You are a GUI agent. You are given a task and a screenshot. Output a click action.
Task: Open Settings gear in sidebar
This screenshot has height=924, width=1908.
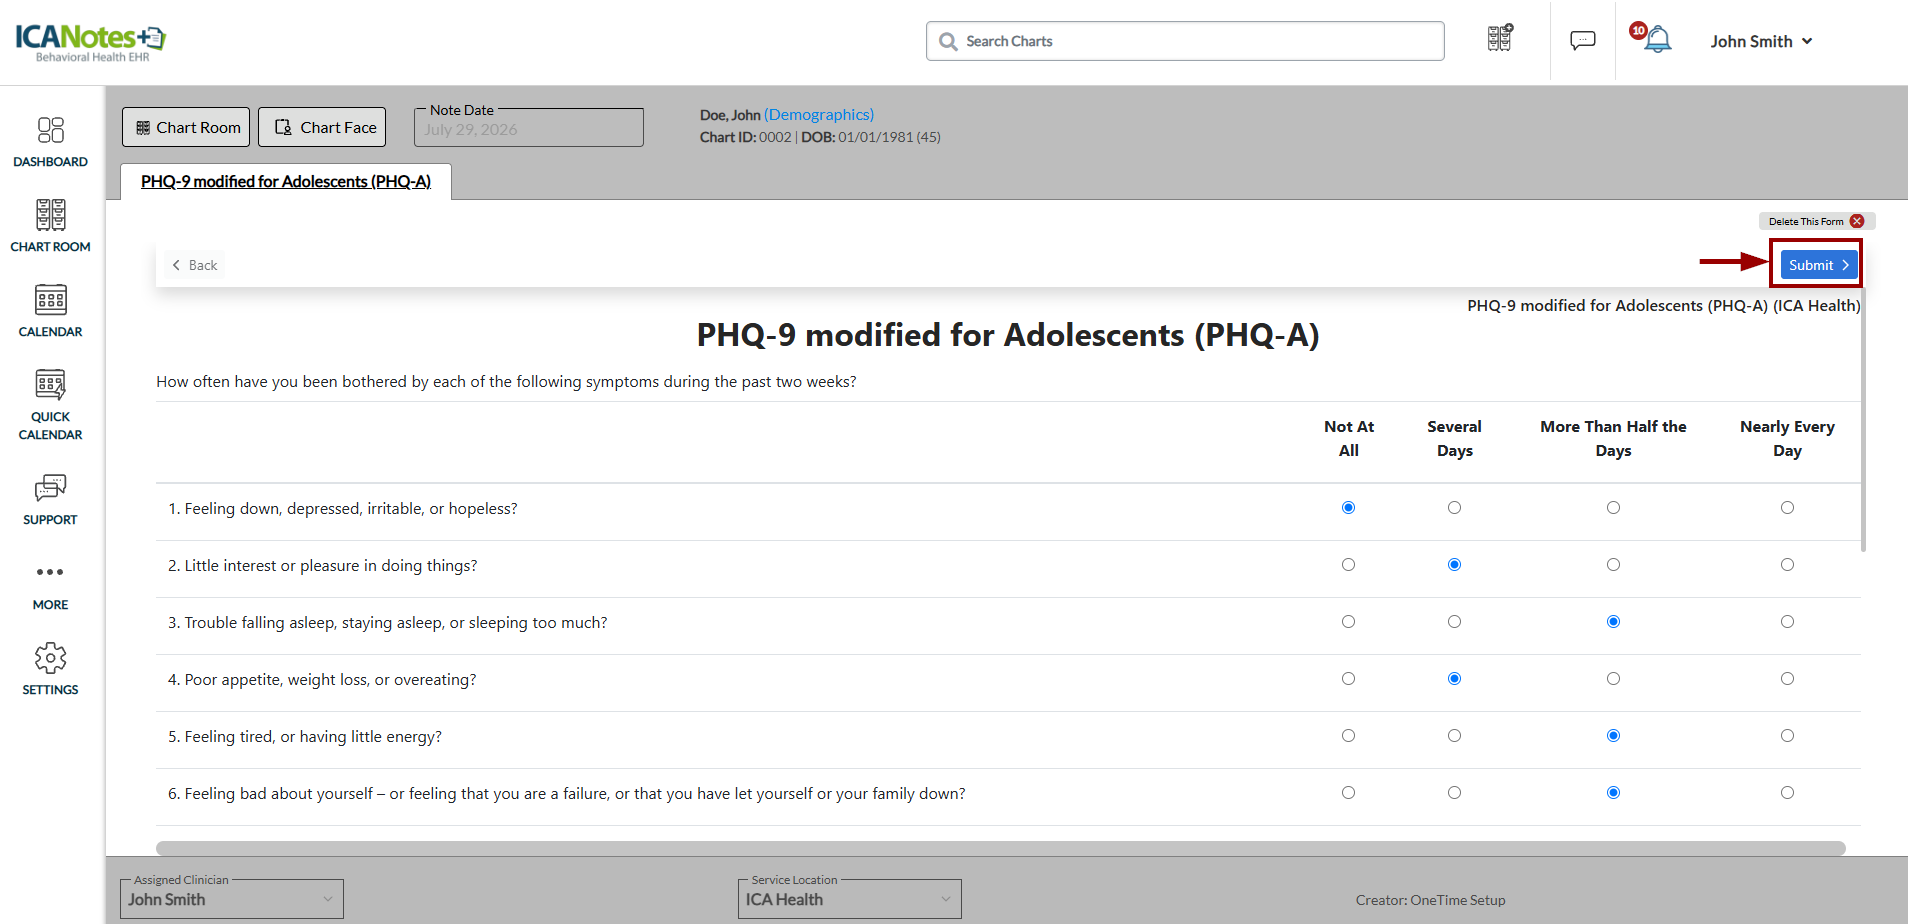point(50,669)
